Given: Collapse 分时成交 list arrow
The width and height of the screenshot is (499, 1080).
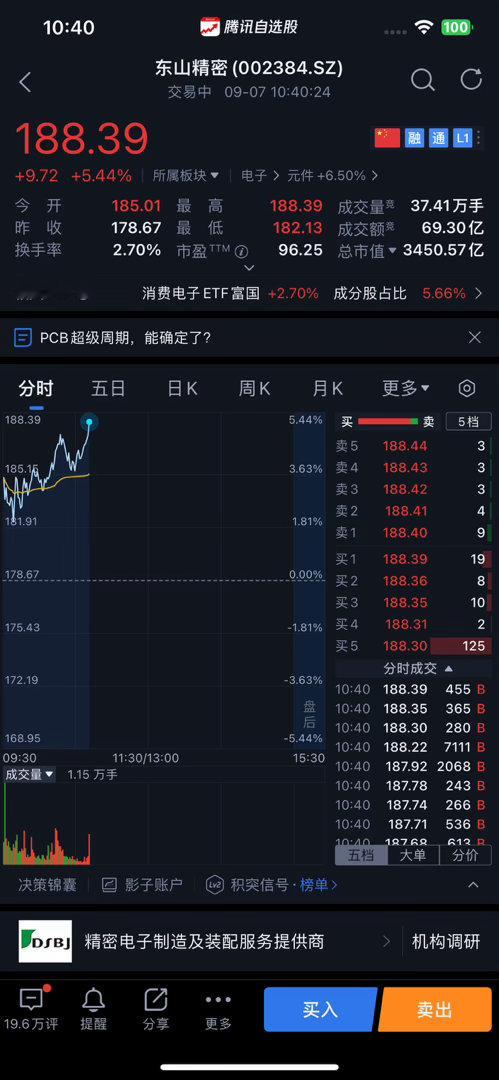Looking at the screenshot, I should [x=449, y=668].
